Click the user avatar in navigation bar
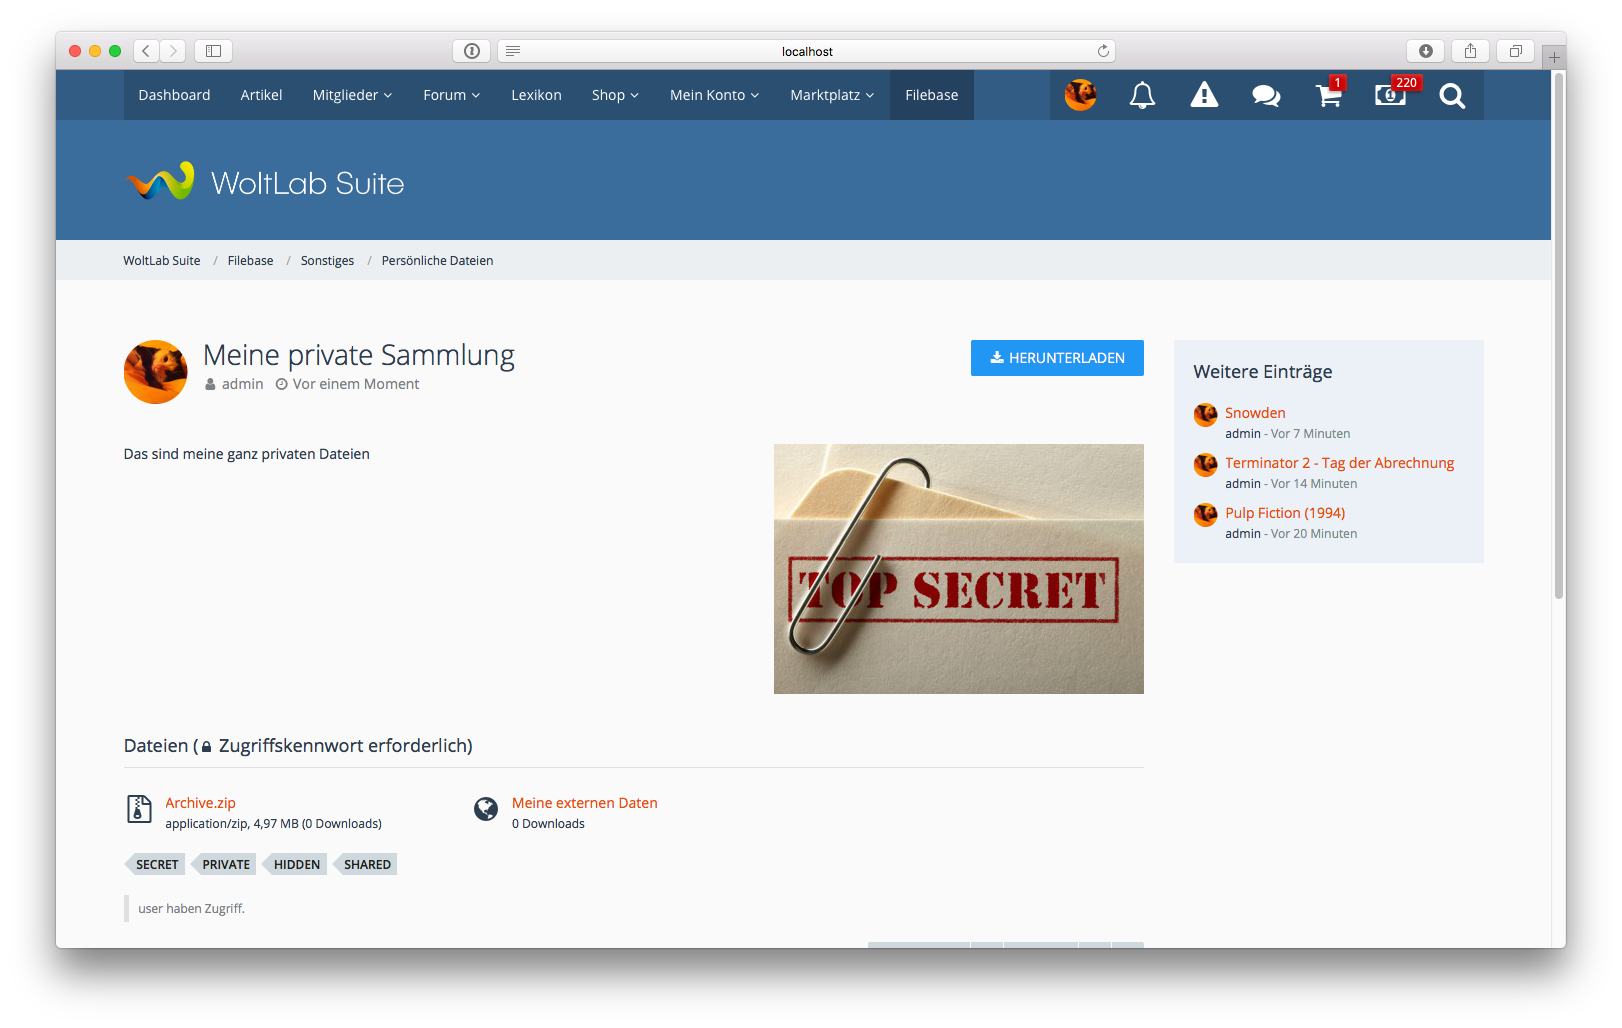1622x1028 pixels. [x=1080, y=95]
